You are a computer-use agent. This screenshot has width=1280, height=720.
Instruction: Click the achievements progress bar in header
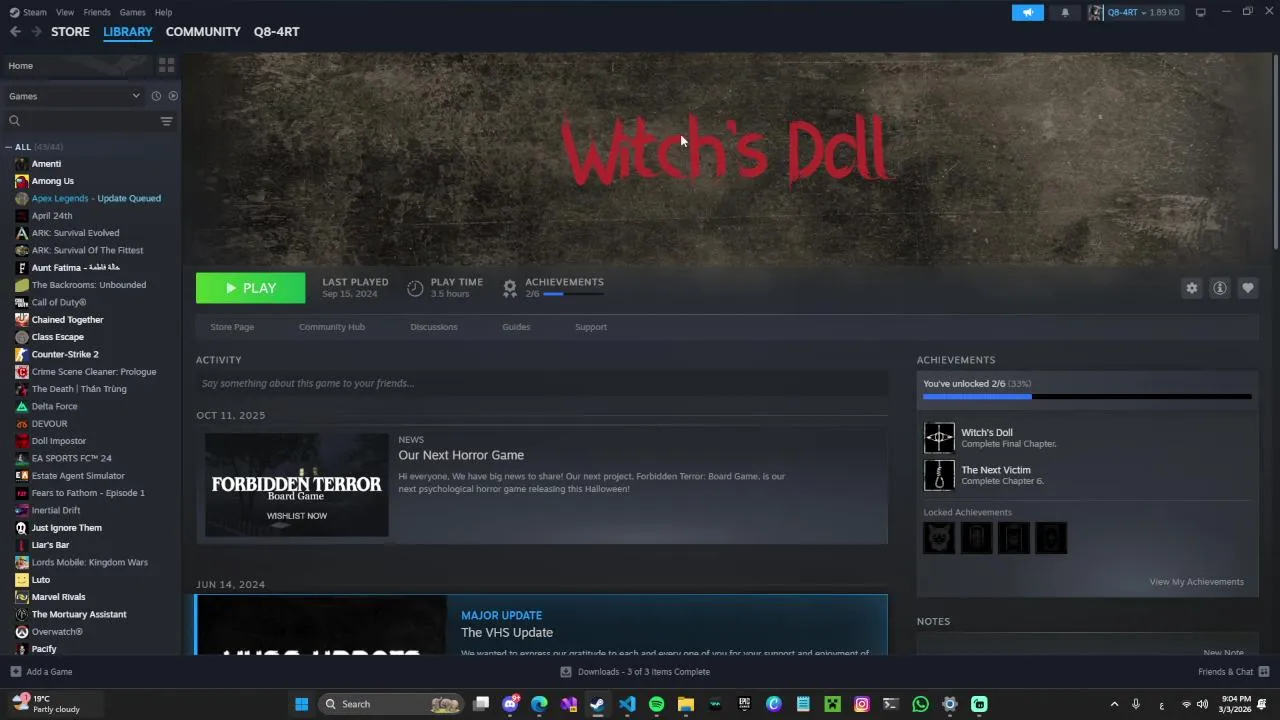(573, 294)
